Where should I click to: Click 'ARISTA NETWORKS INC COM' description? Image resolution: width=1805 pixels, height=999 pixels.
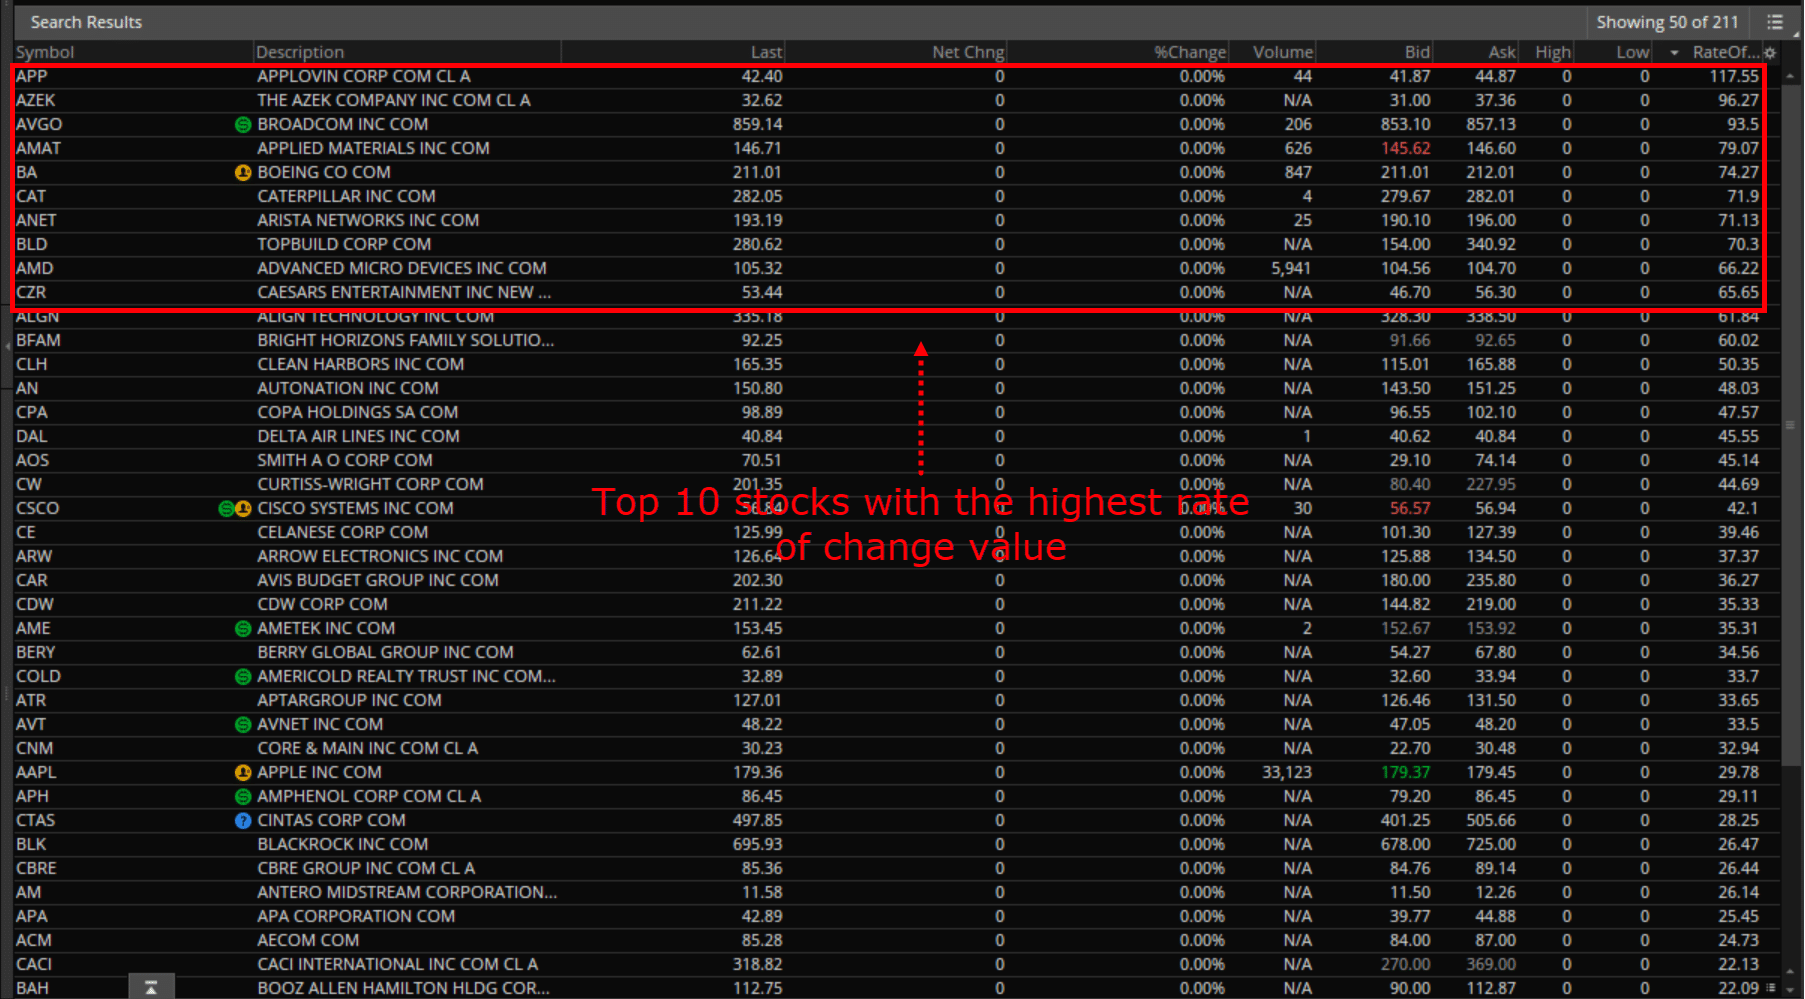(368, 220)
